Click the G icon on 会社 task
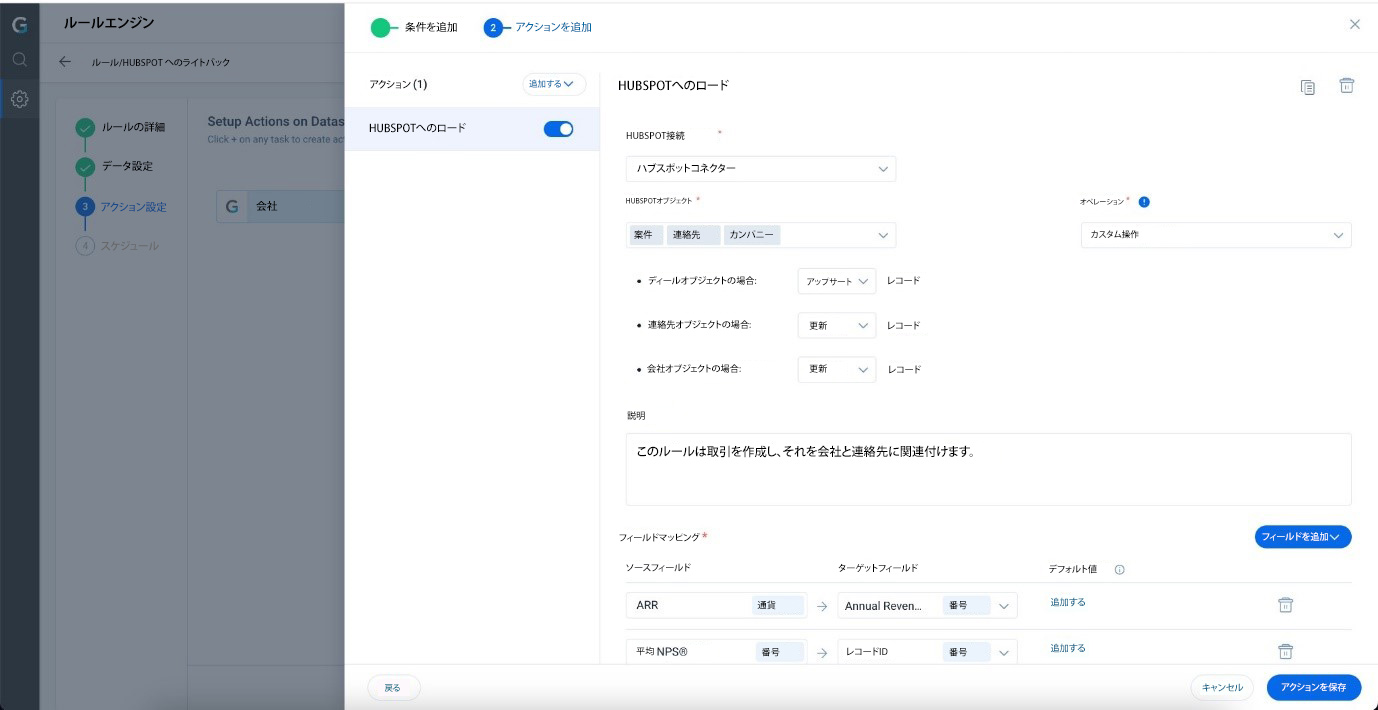This screenshot has height=710, width=1378. click(x=233, y=206)
